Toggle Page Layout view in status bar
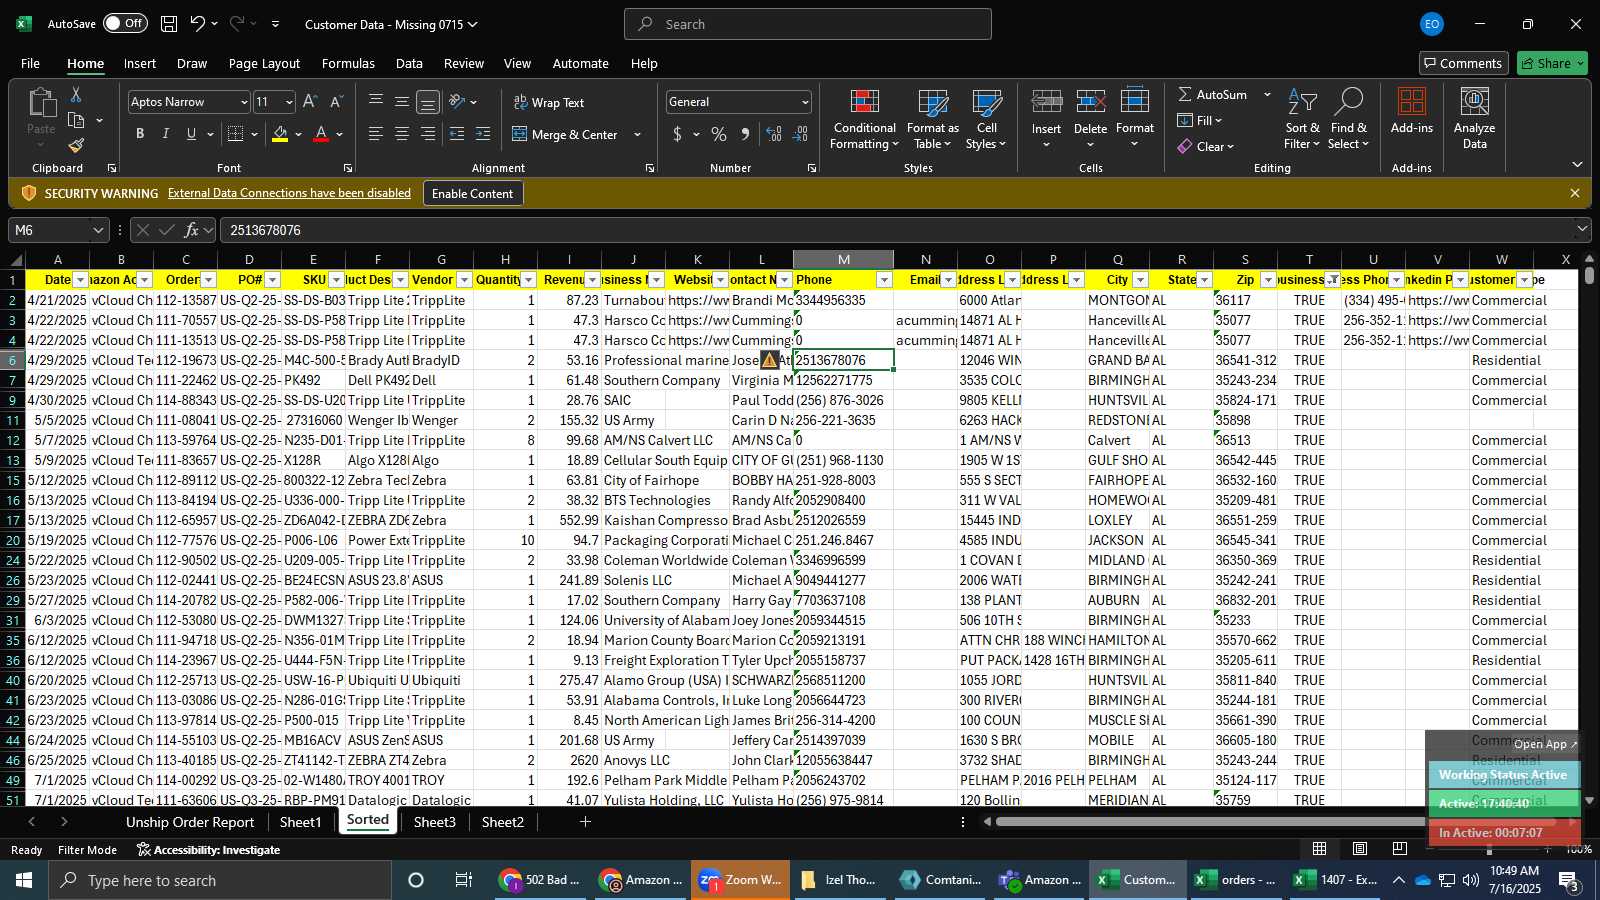1600x900 pixels. pos(1360,849)
